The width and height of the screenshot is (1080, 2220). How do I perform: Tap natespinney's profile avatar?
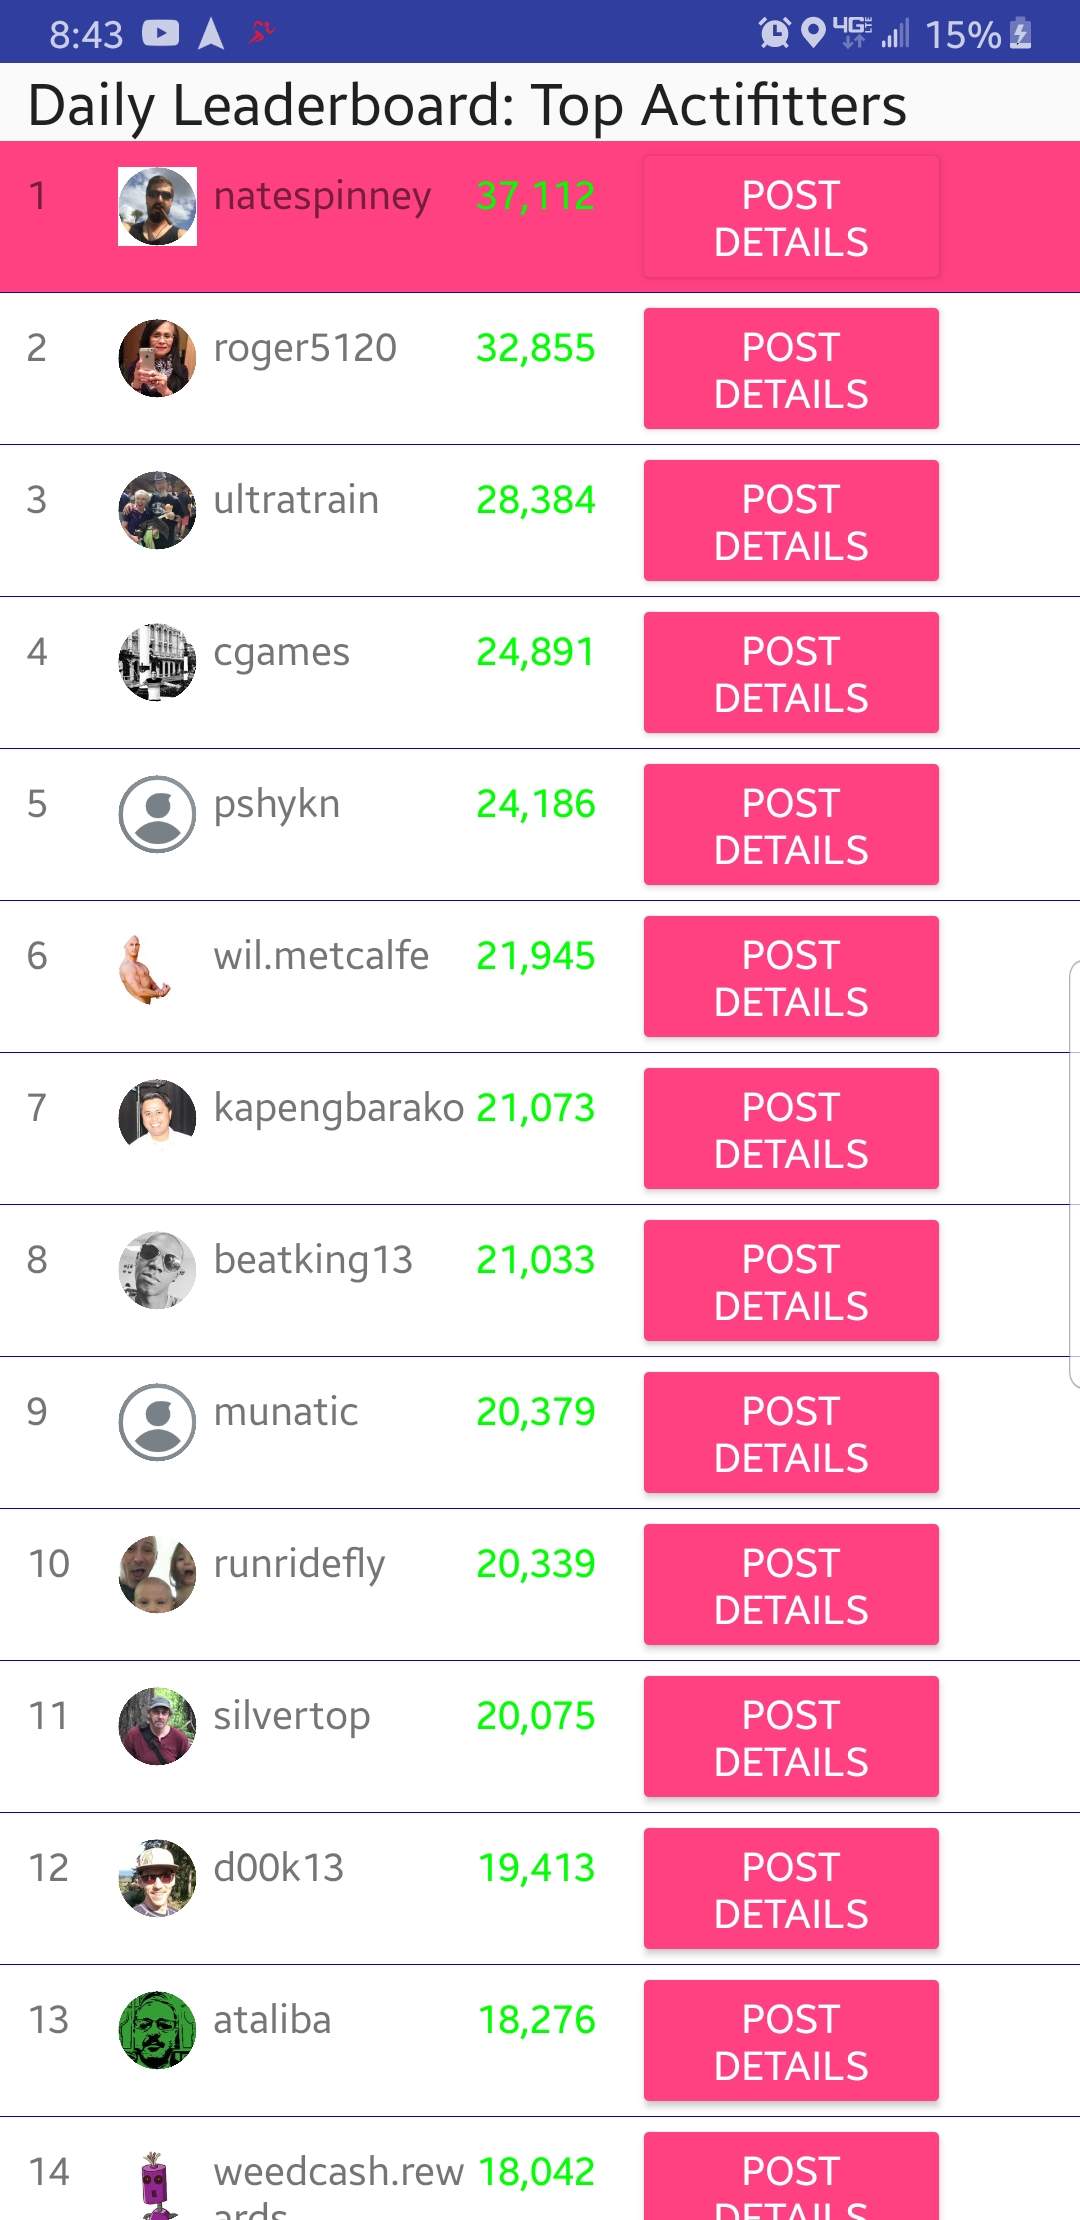157,207
